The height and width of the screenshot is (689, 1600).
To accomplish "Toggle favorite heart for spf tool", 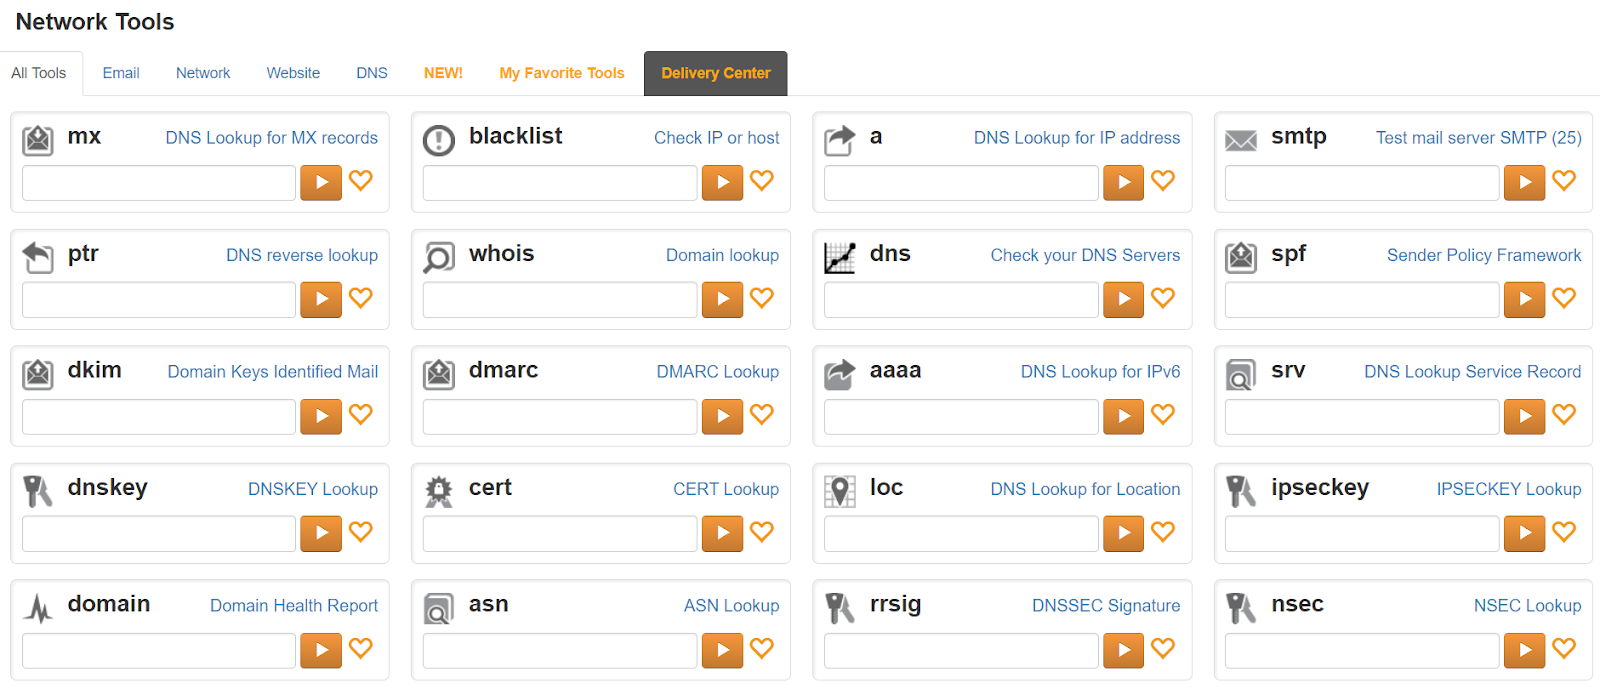I will click(1564, 298).
